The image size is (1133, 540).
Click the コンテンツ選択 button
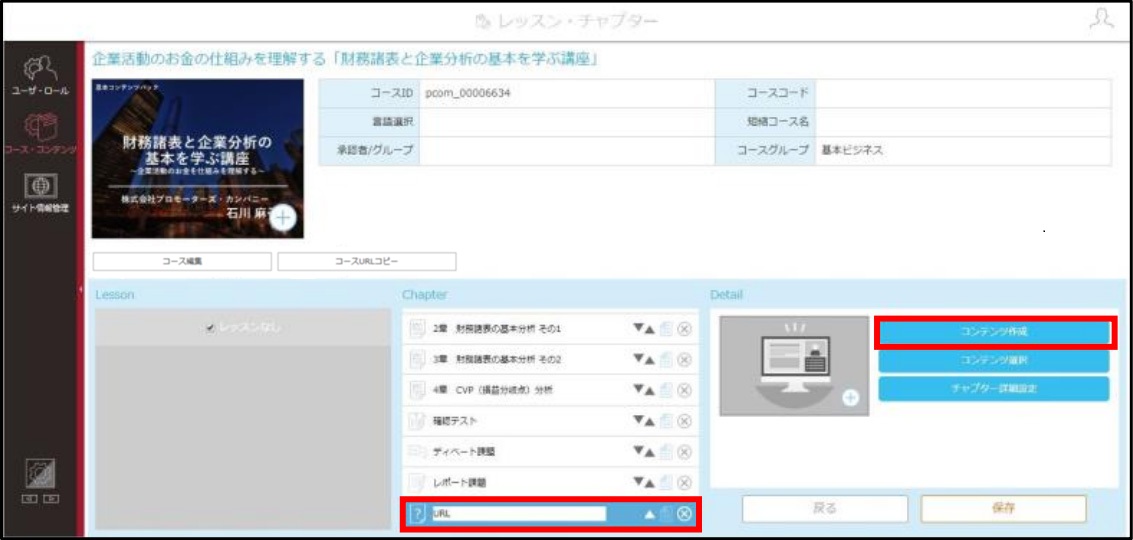click(994, 359)
